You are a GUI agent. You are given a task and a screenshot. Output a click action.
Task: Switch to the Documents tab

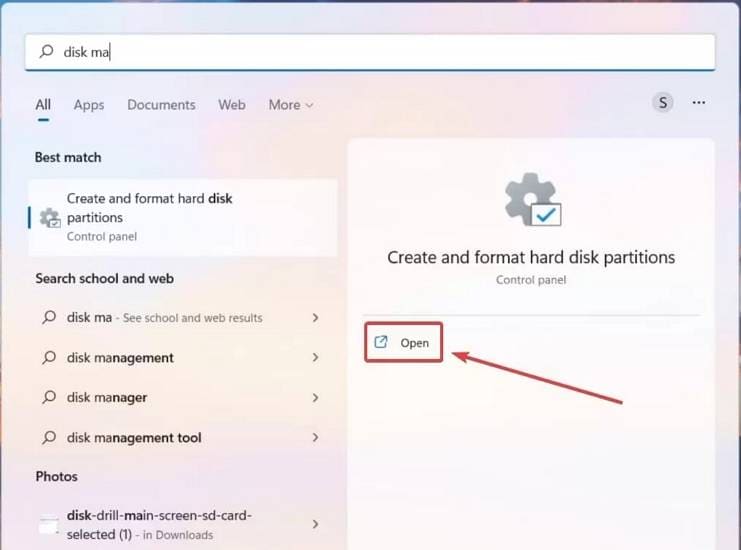pyautogui.click(x=161, y=104)
